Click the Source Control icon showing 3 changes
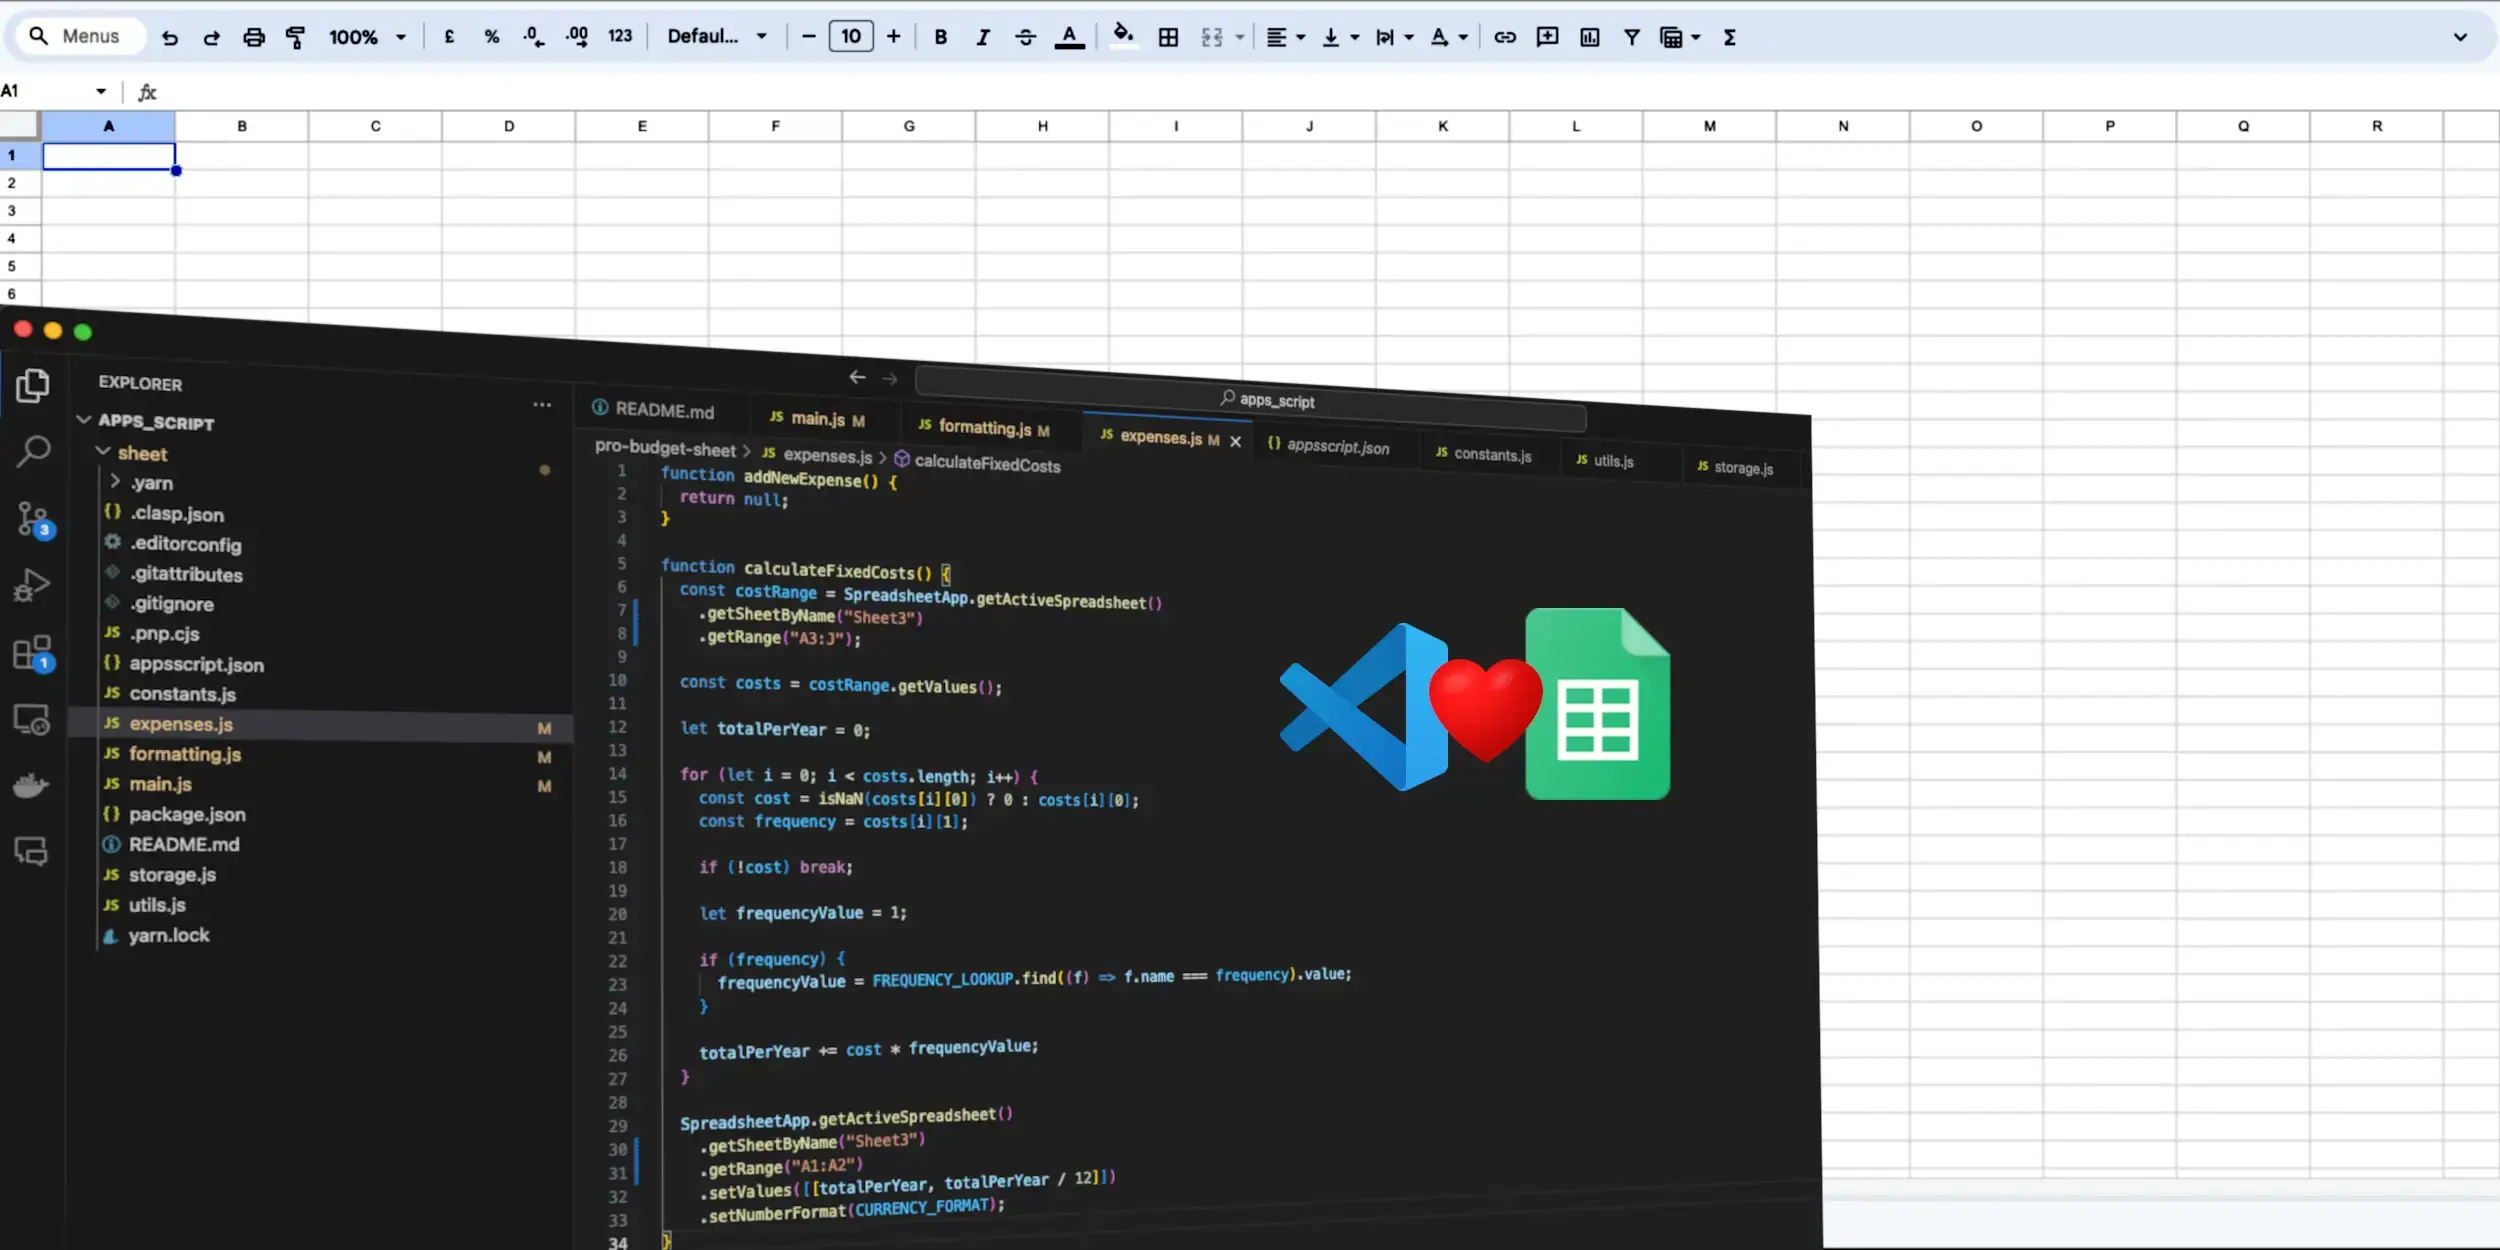 (x=33, y=519)
